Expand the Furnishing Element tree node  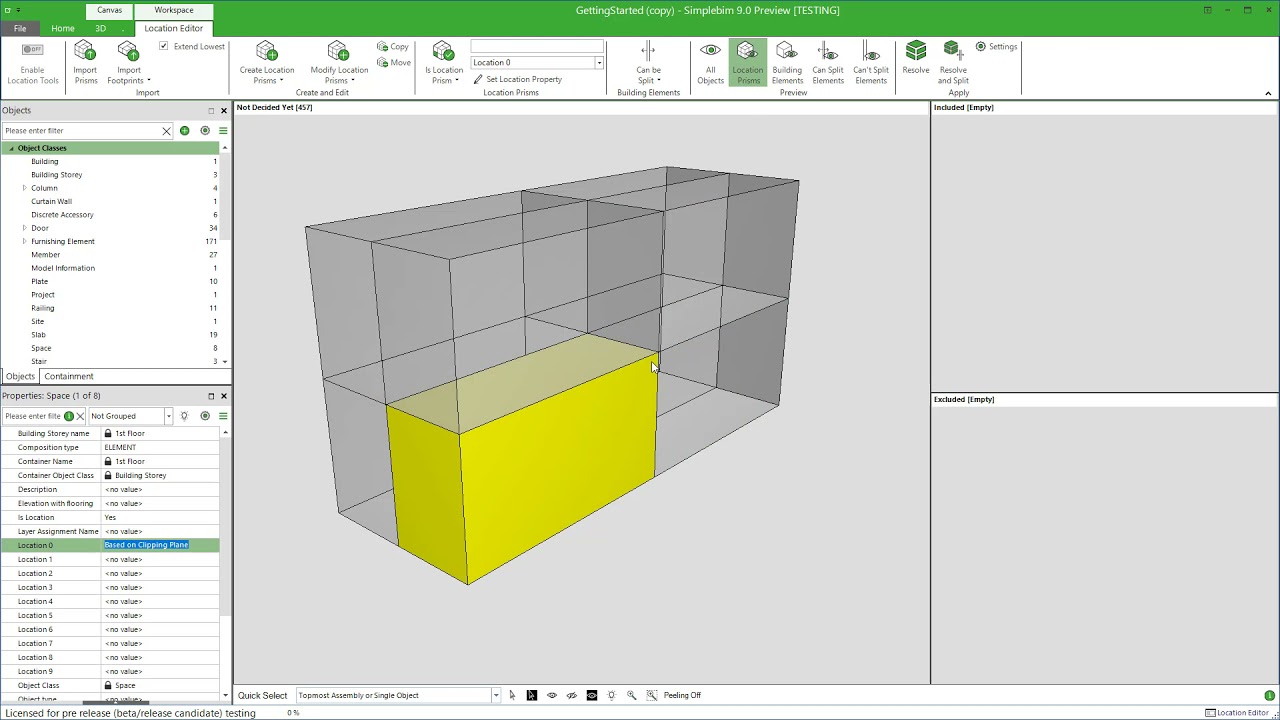point(24,241)
